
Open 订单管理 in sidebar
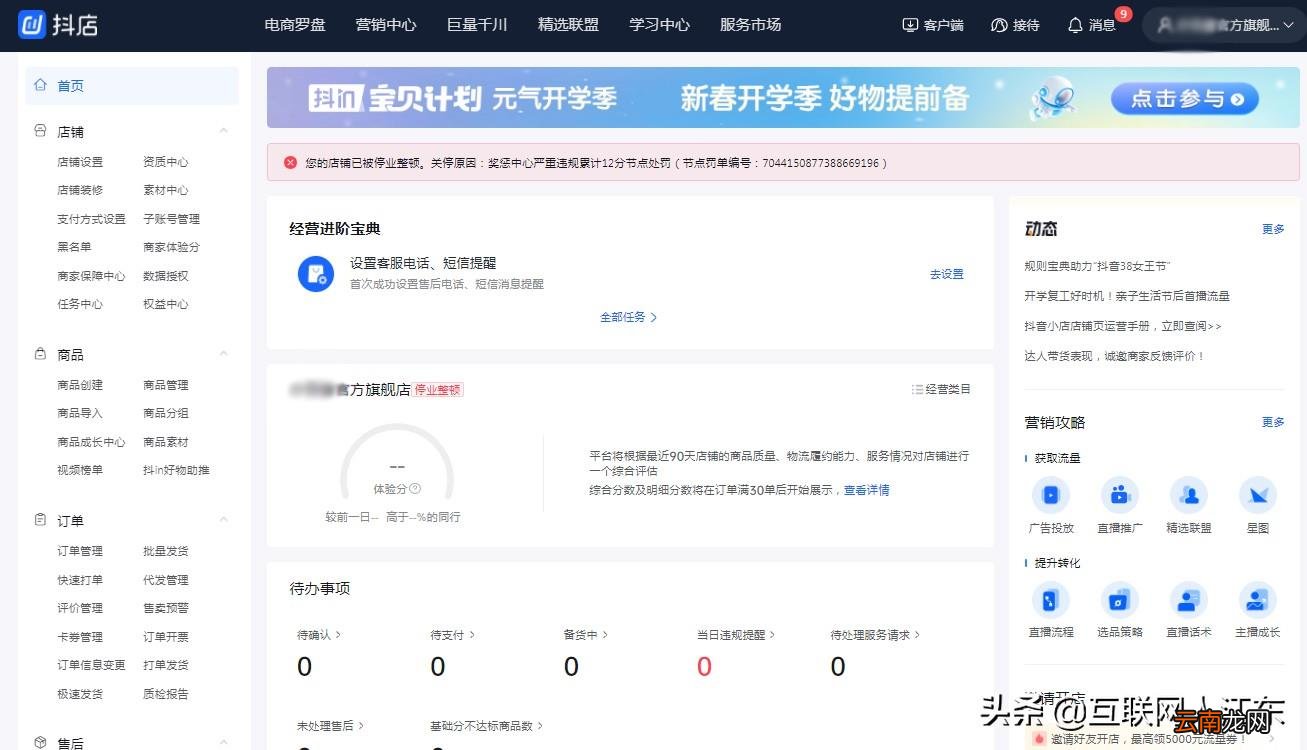tap(80, 551)
